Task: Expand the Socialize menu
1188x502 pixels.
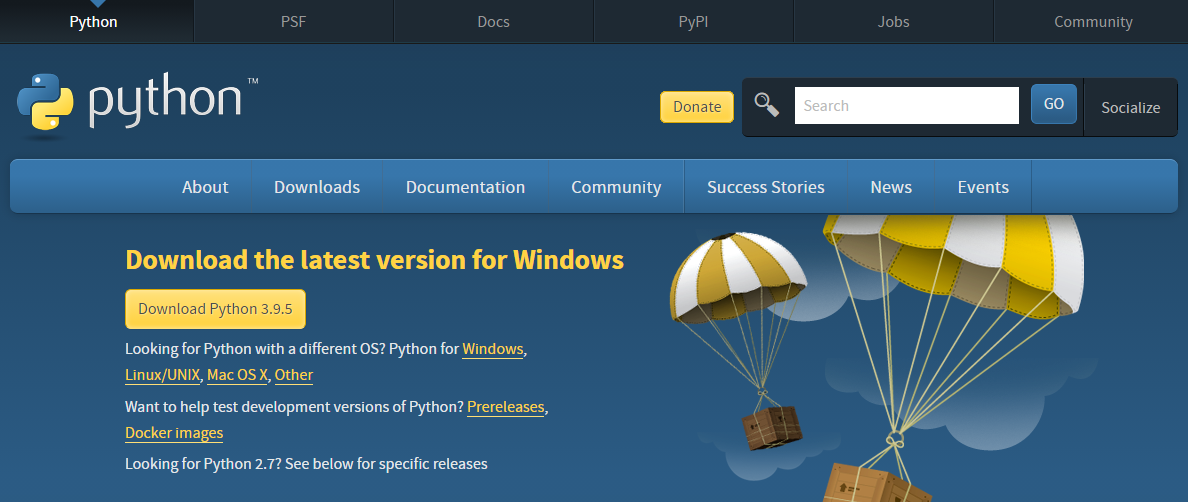Action: coord(1130,108)
